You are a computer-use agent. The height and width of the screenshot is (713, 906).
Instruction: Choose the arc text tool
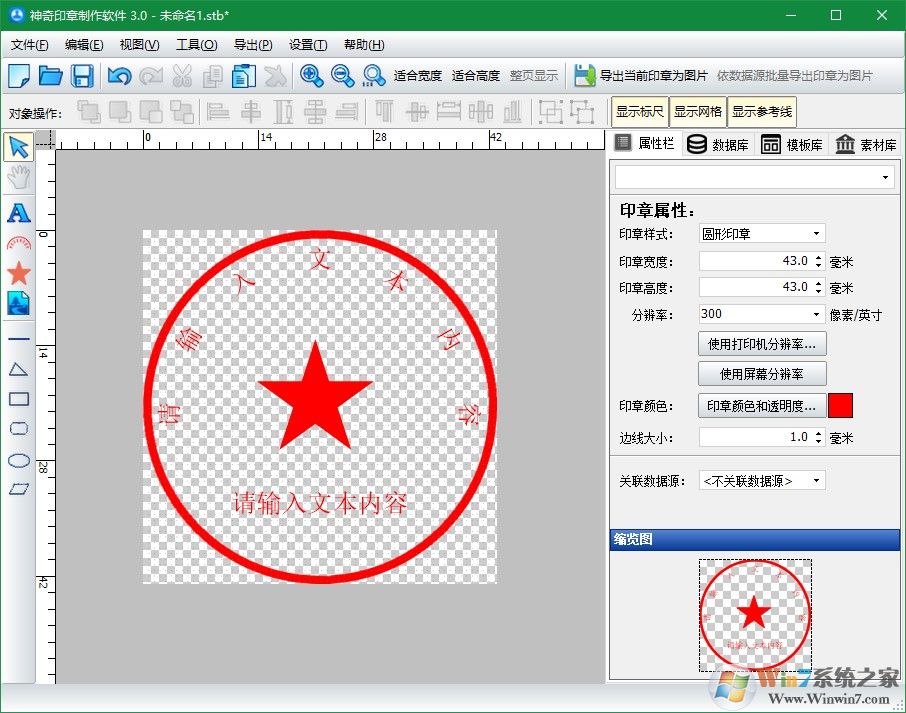18,243
